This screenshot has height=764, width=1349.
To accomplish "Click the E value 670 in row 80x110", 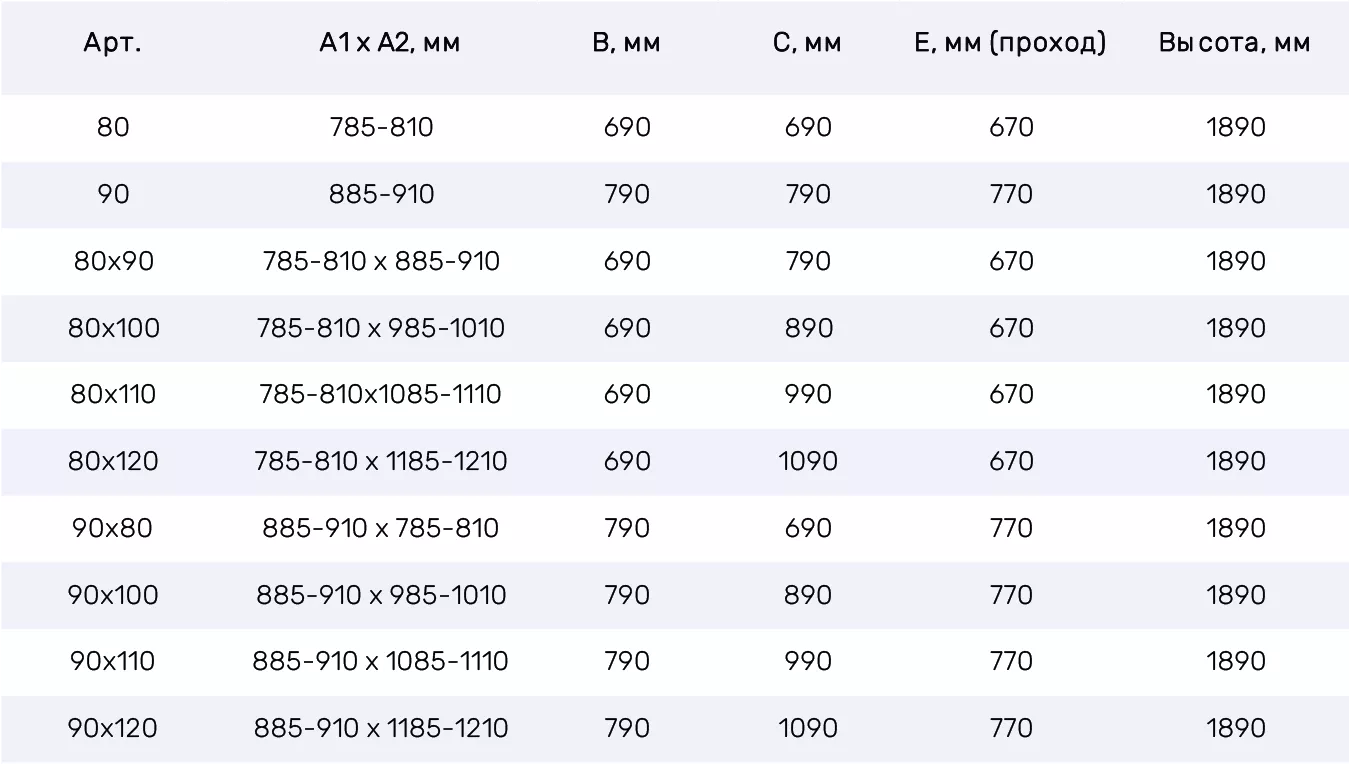I will pyautogui.click(x=1011, y=394).
